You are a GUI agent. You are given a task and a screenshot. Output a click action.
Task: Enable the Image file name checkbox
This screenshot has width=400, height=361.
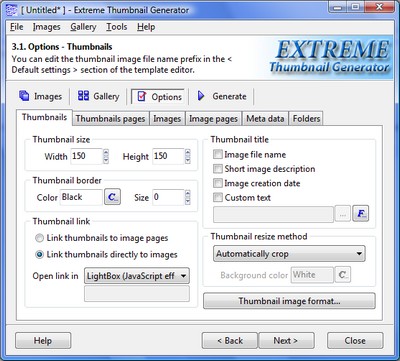[x=218, y=154]
